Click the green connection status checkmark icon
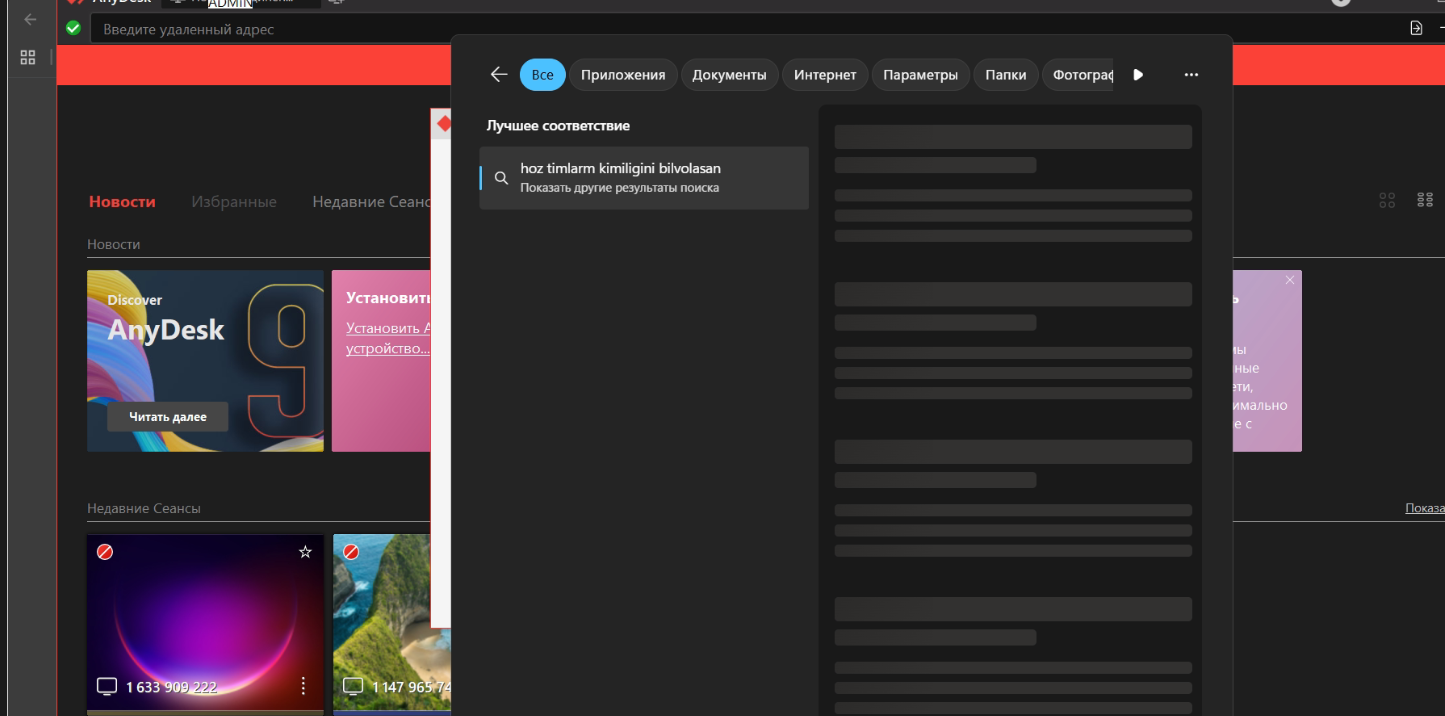 click(x=73, y=28)
